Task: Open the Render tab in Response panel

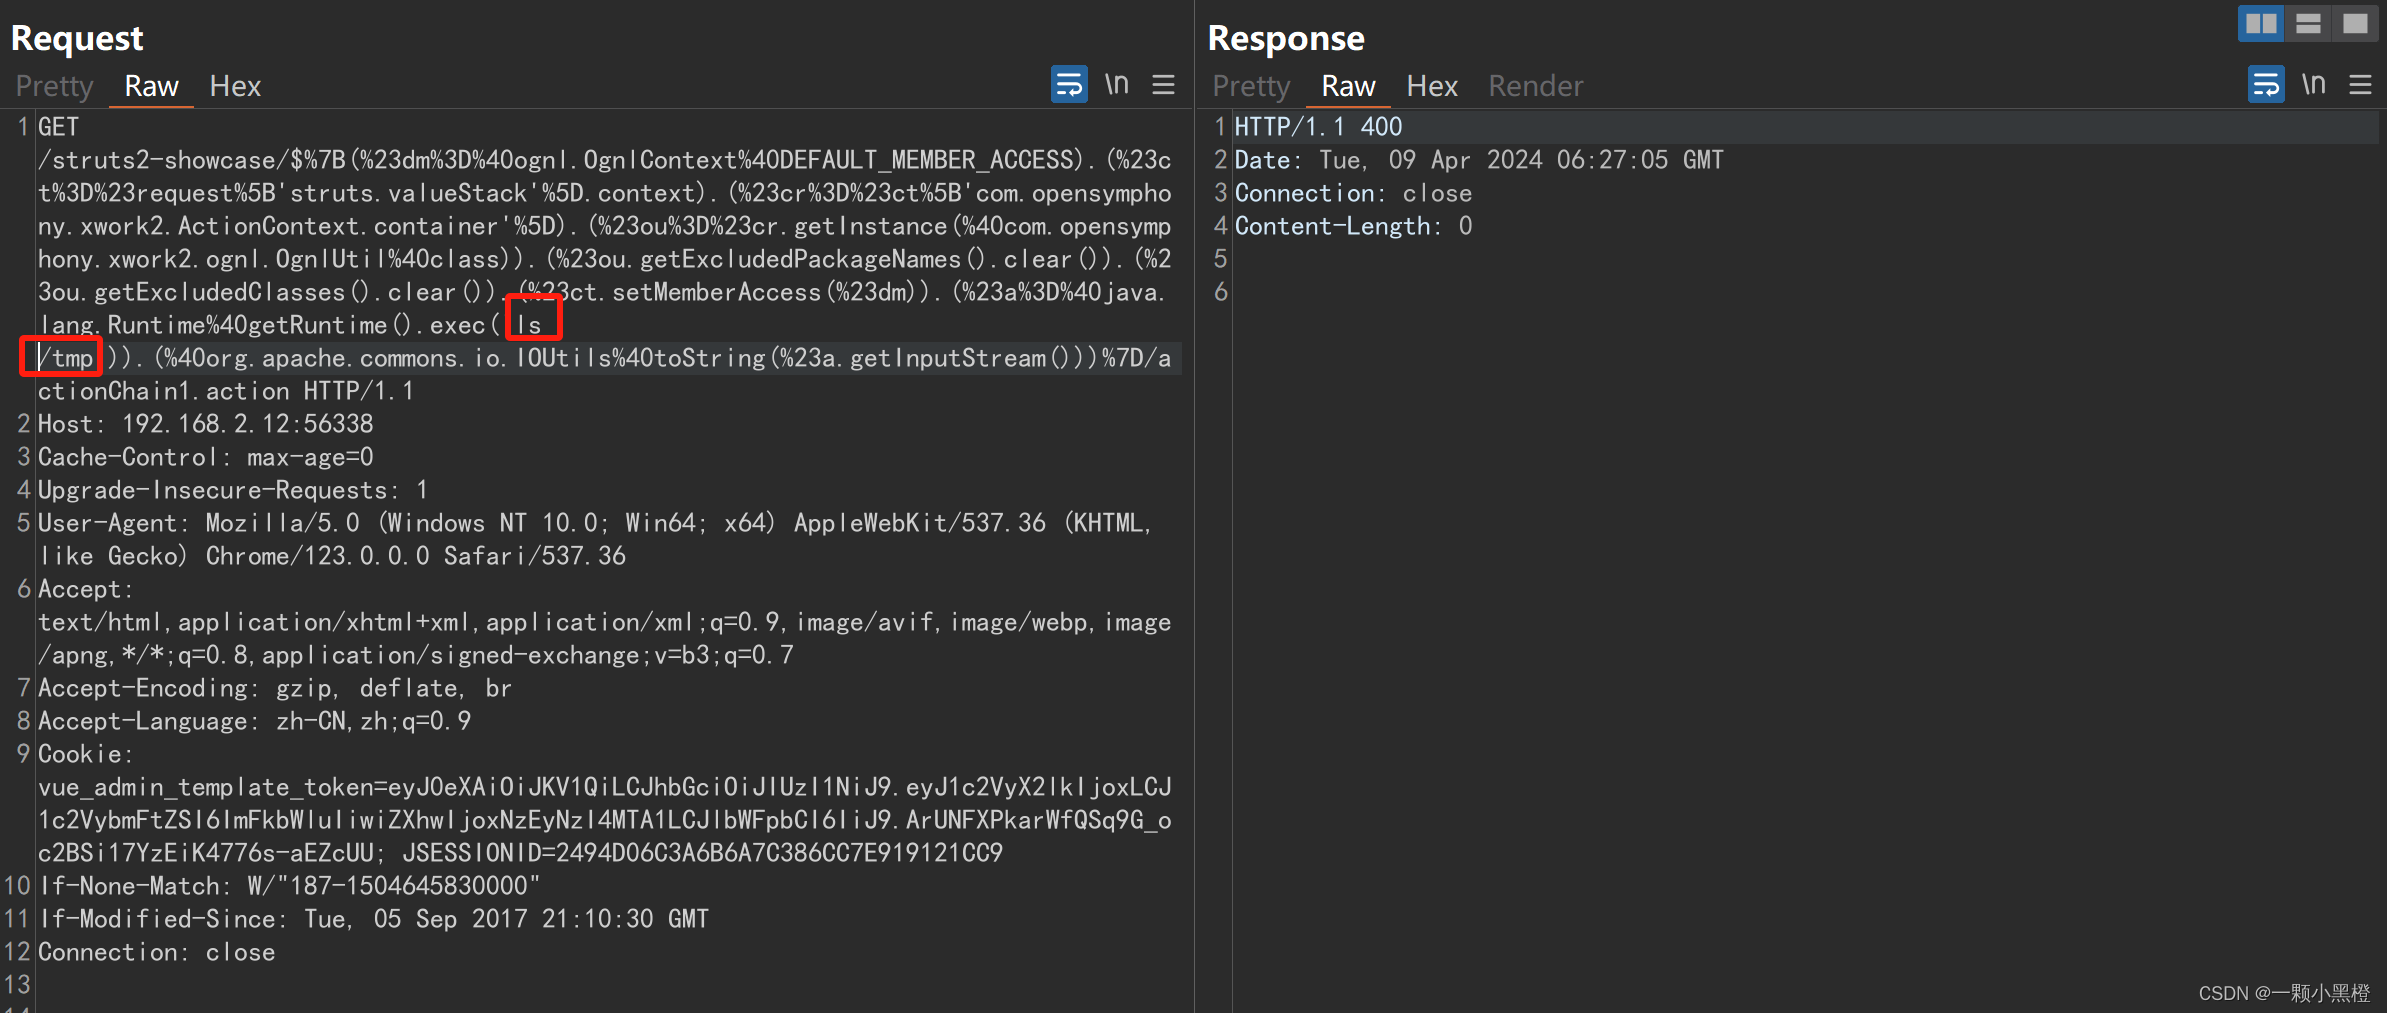Action: (x=1535, y=86)
